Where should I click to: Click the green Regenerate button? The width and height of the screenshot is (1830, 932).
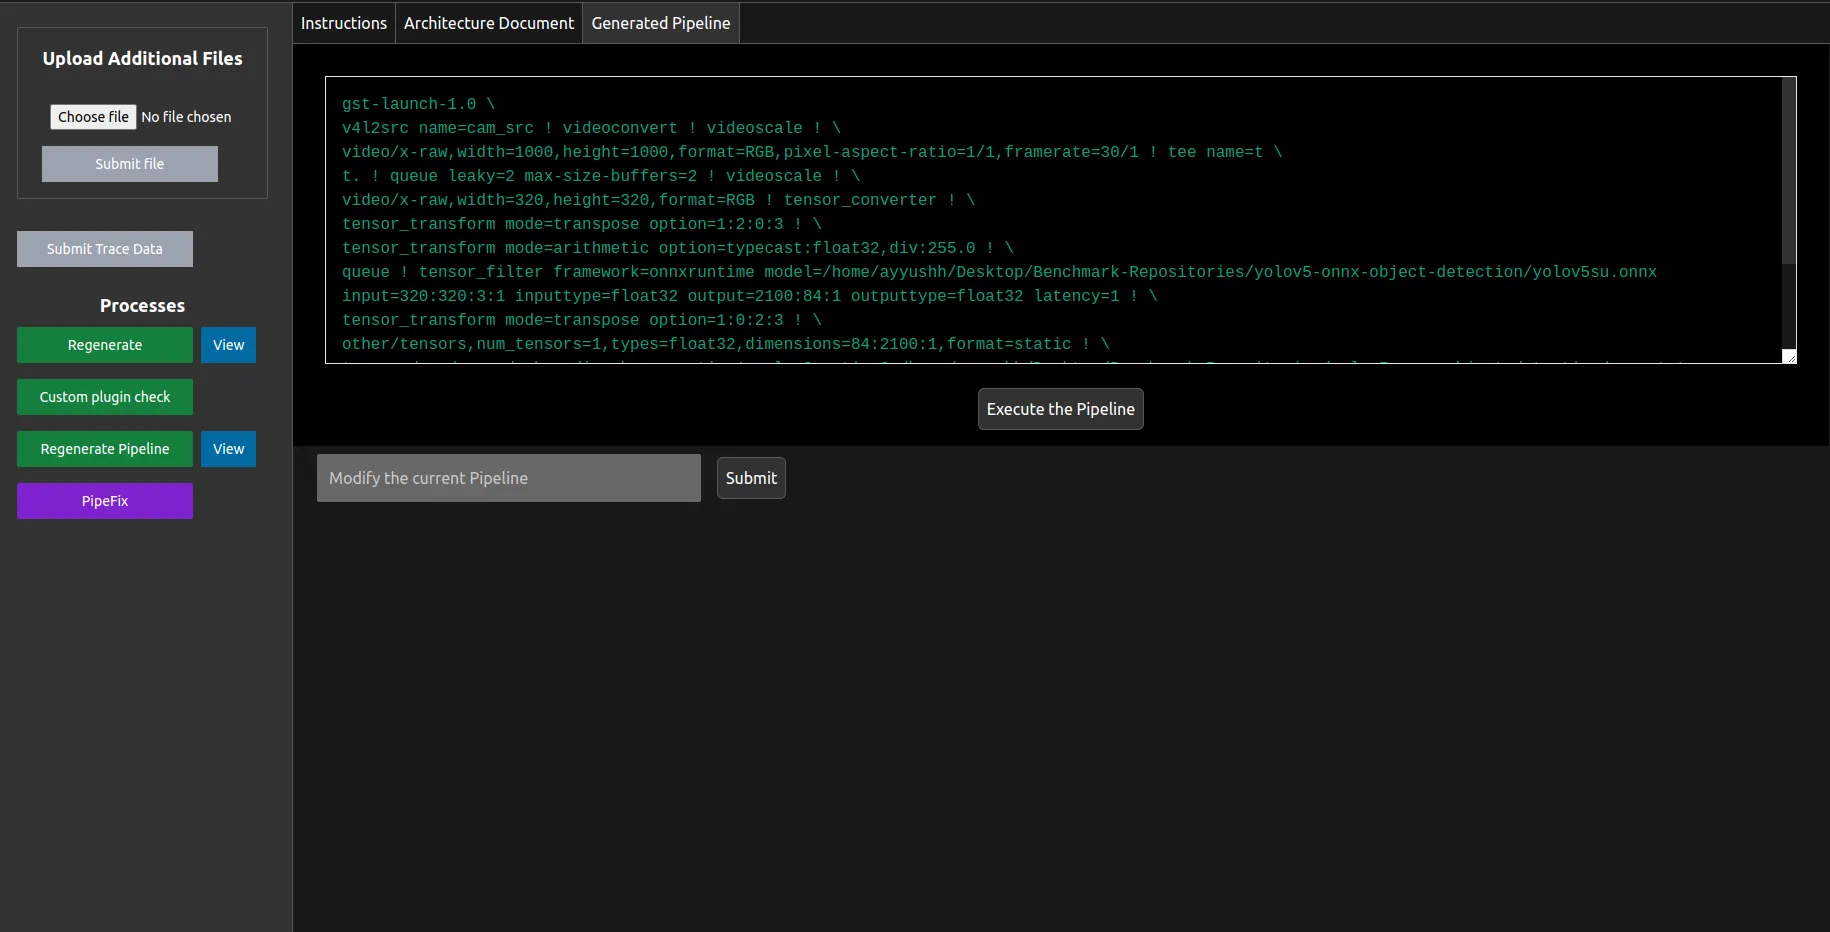point(105,345)
